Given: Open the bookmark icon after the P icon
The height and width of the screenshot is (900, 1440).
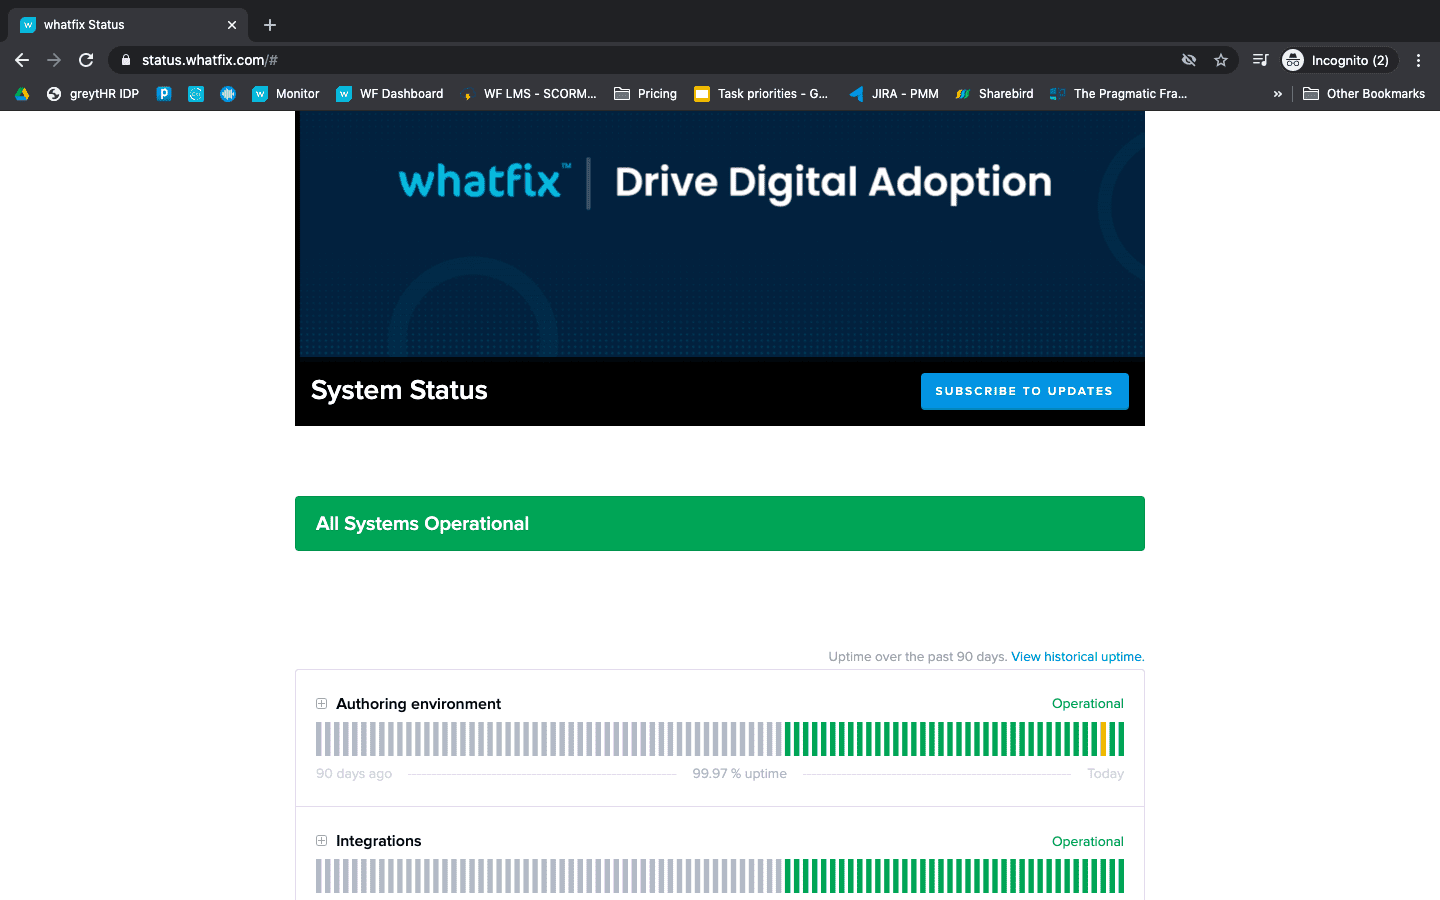Looking at the screenshot, I should (x=196, y=94).
